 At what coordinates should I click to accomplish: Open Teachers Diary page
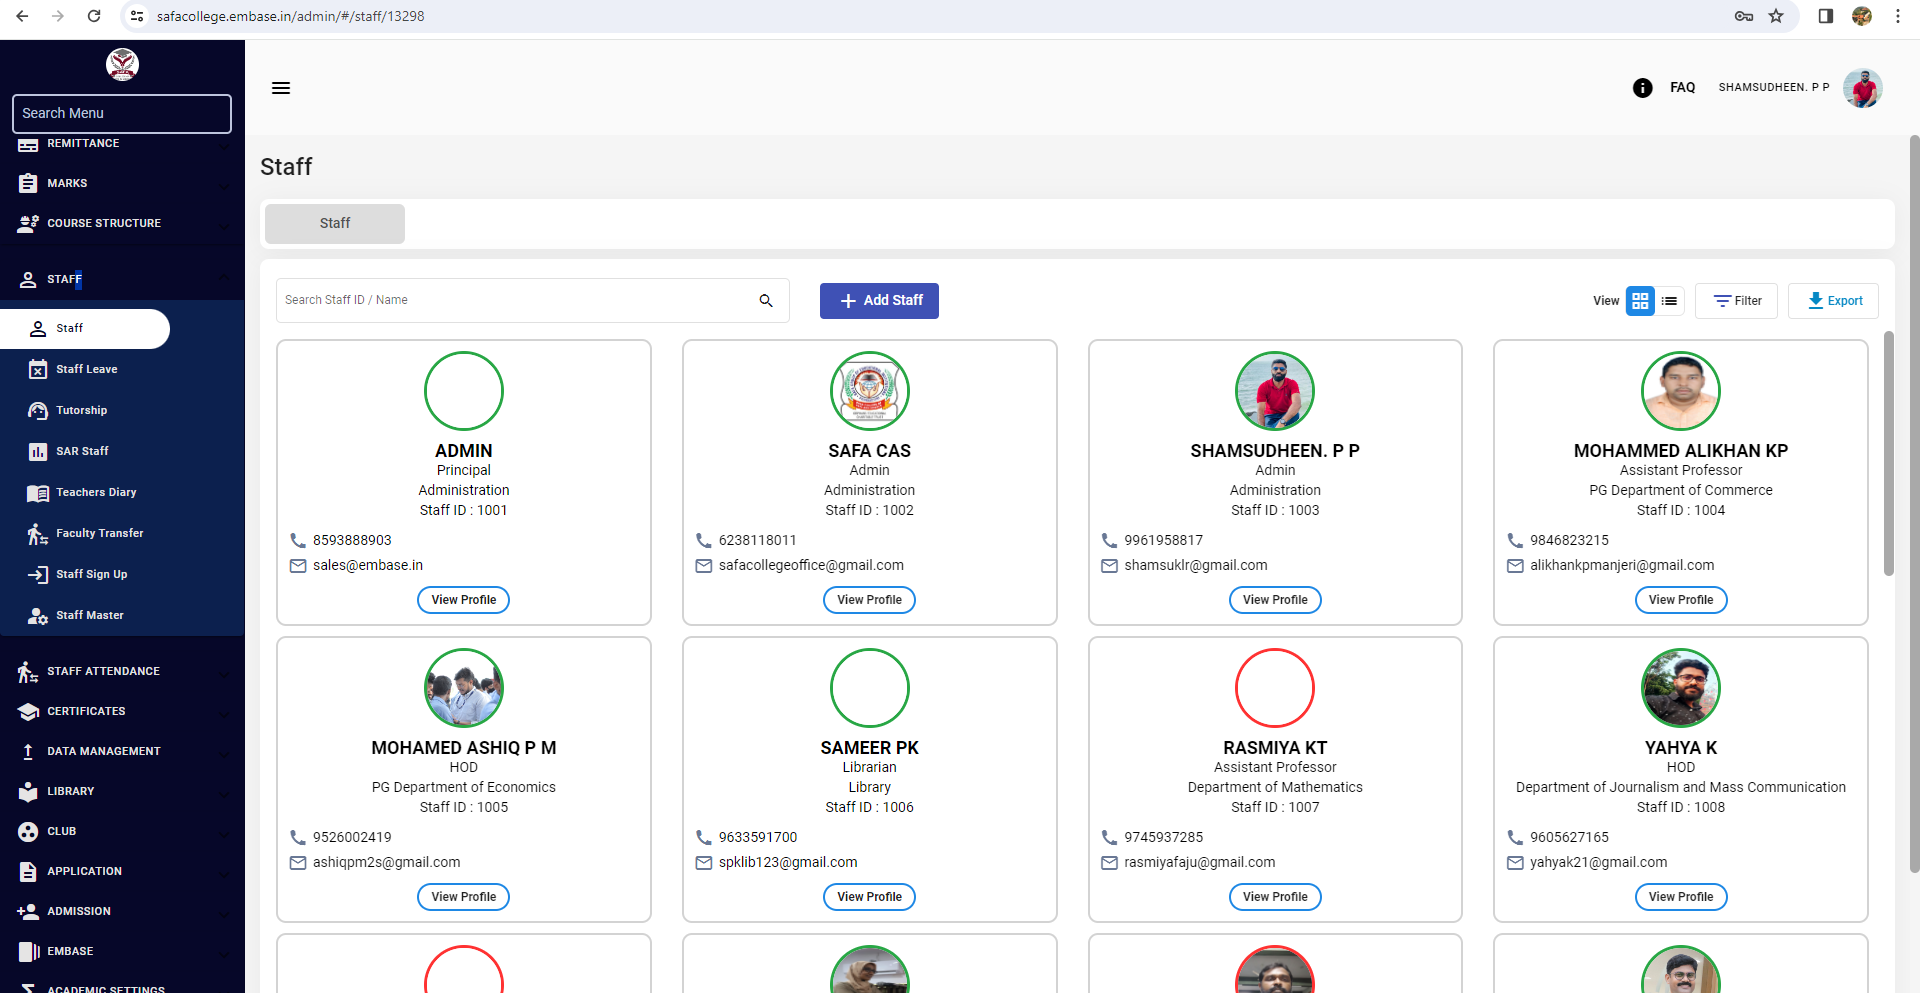tap(122, 492)
